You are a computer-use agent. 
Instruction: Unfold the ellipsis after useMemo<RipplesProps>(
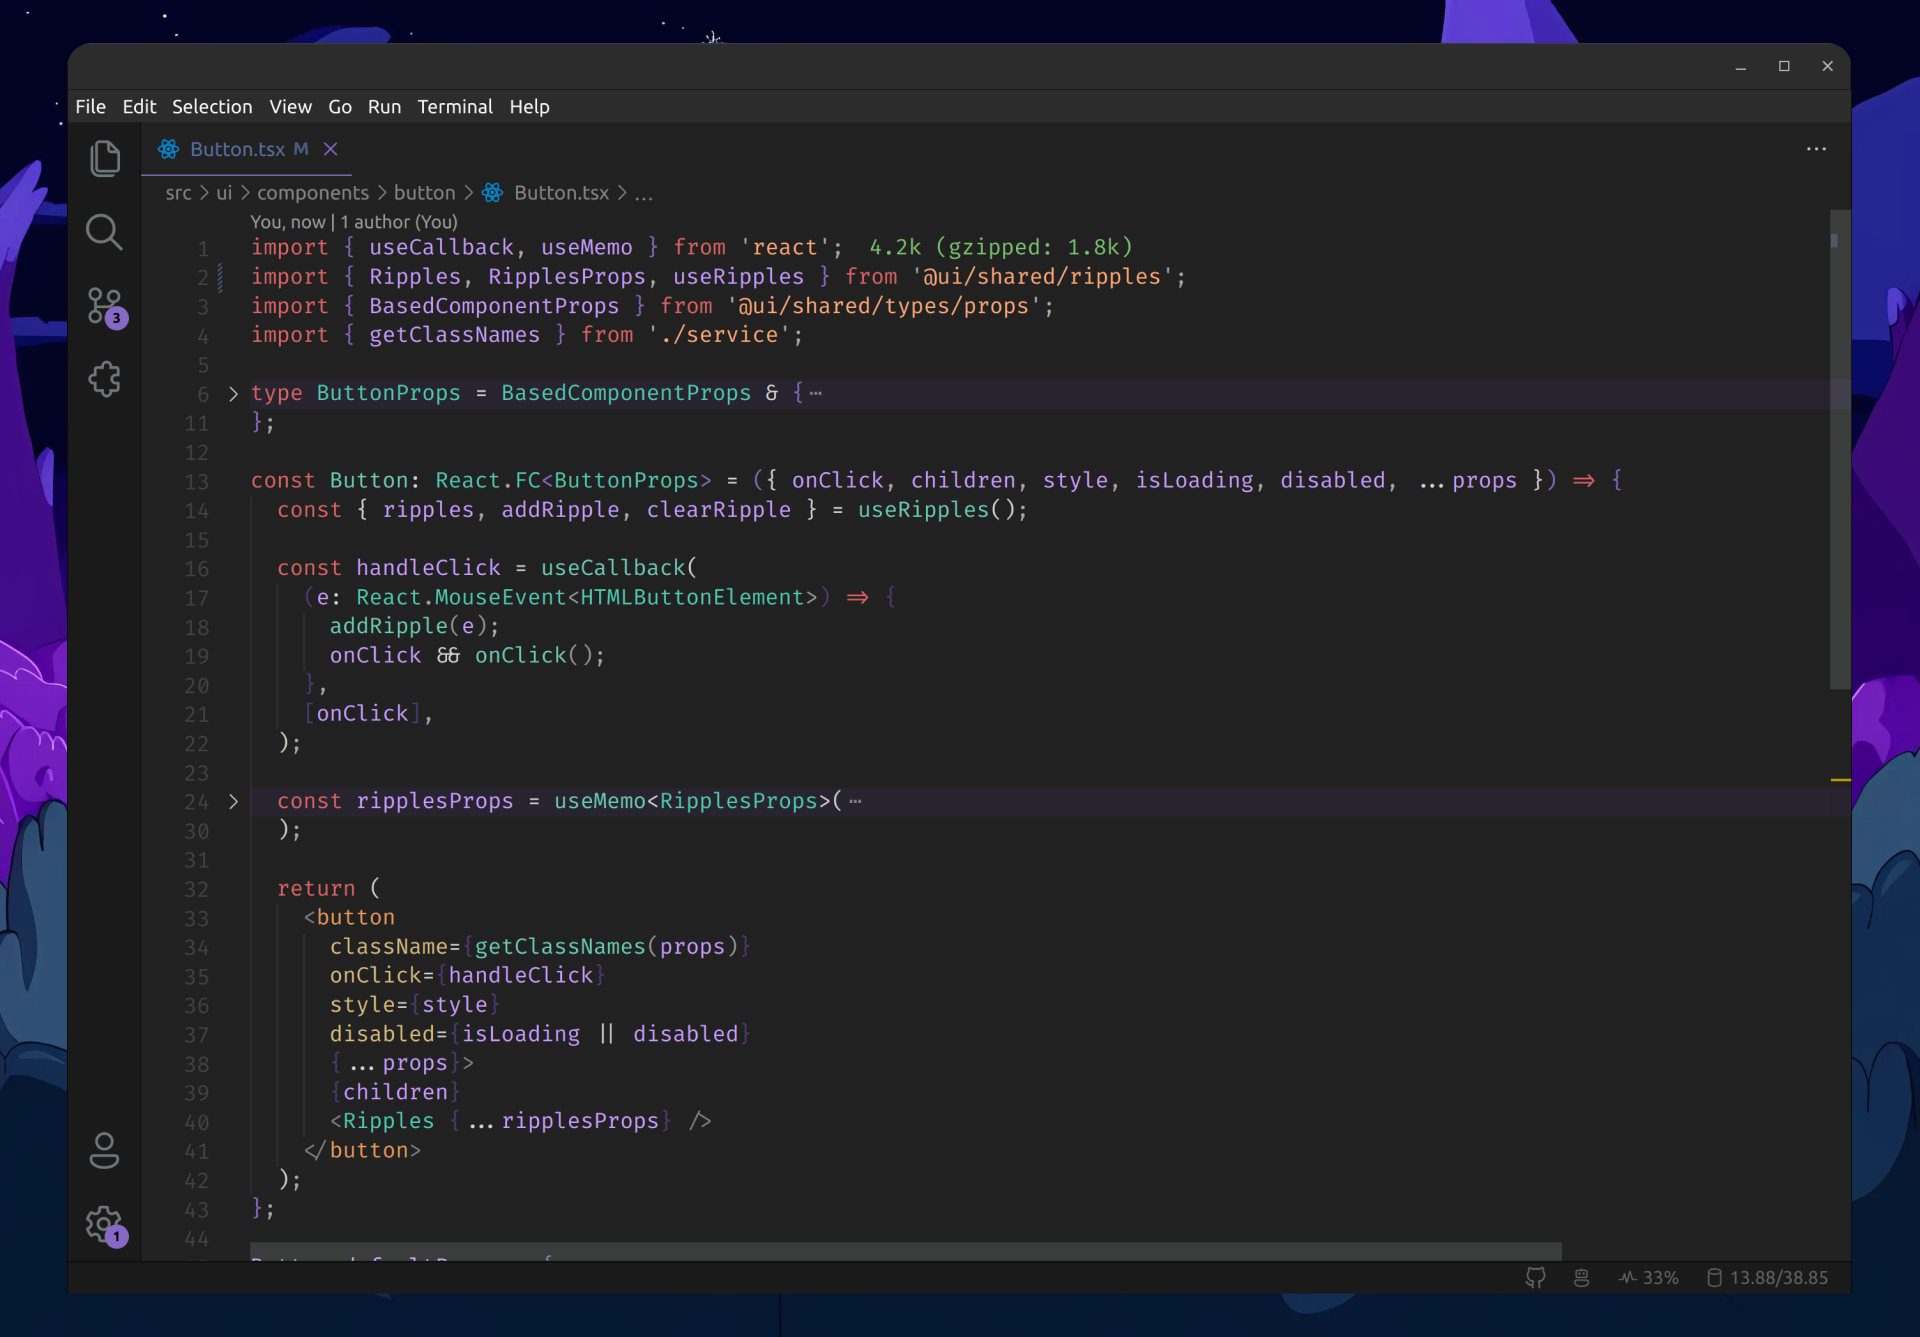(855, 802)
